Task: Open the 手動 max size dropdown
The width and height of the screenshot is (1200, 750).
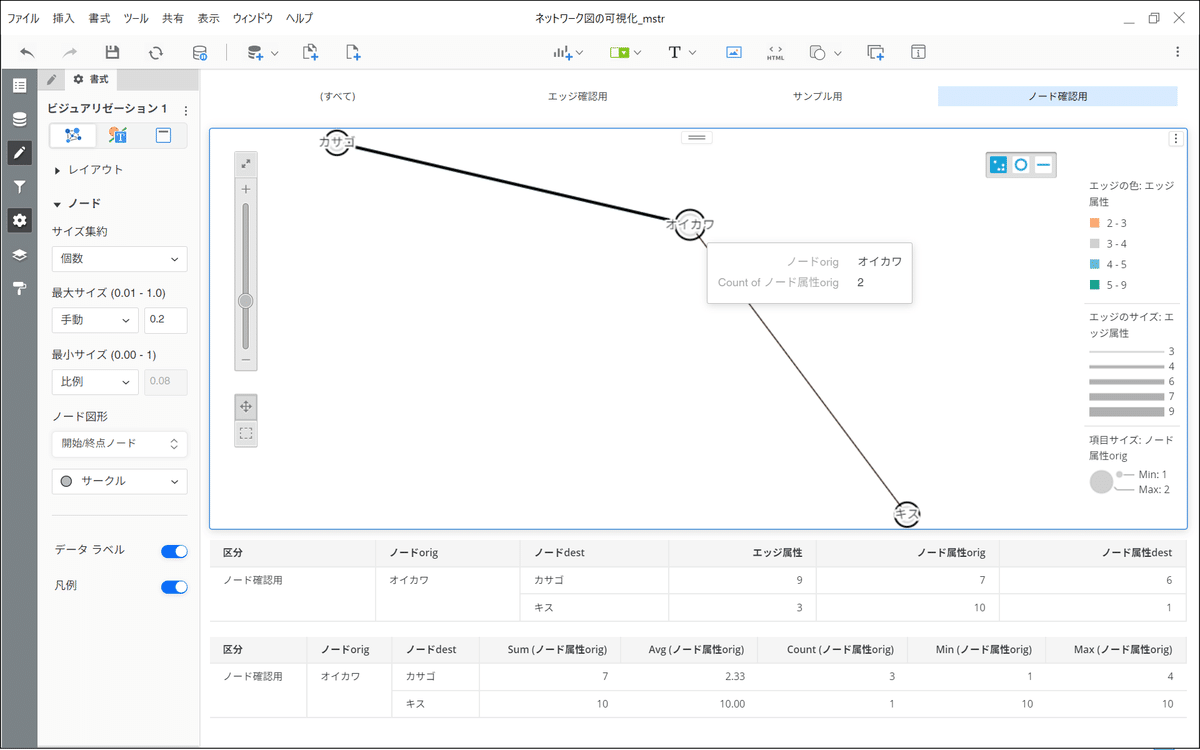Action: coord(95,320)
